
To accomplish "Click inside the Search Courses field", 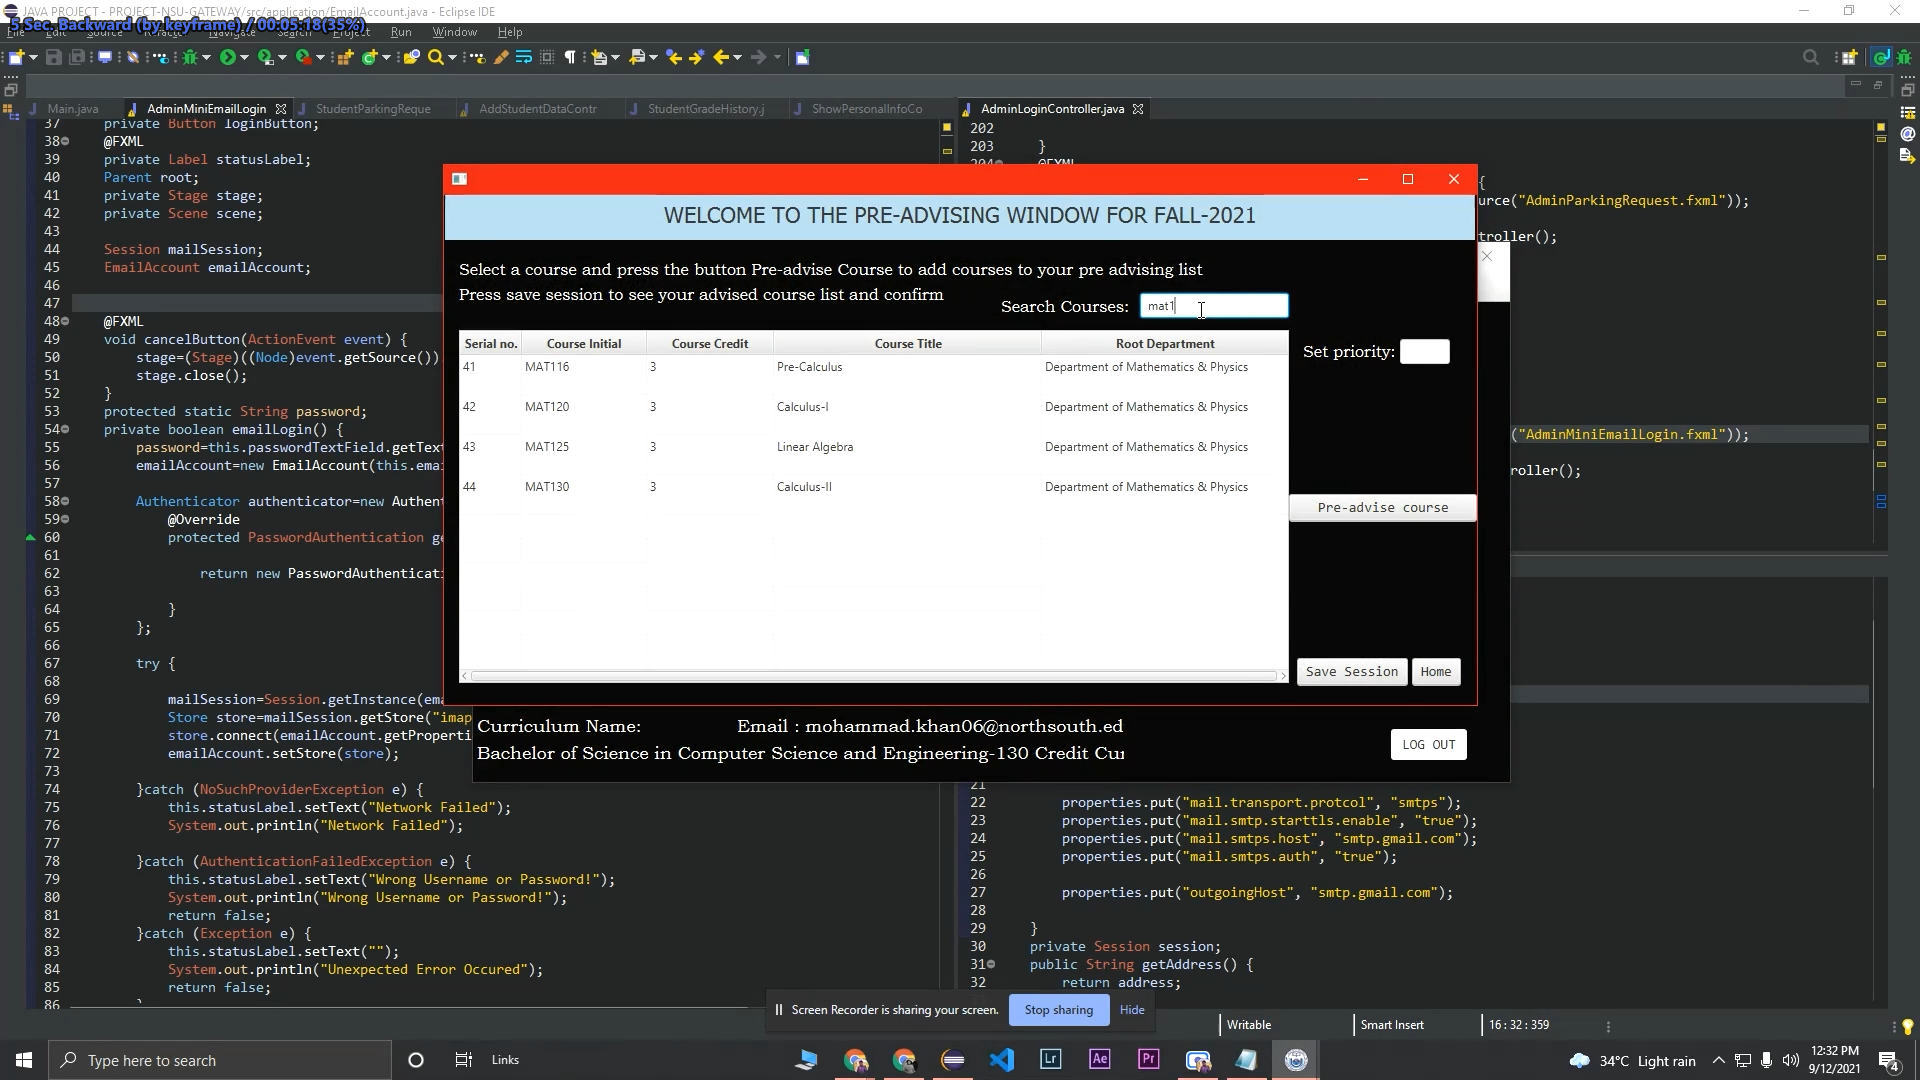I will click(1213, 306).
